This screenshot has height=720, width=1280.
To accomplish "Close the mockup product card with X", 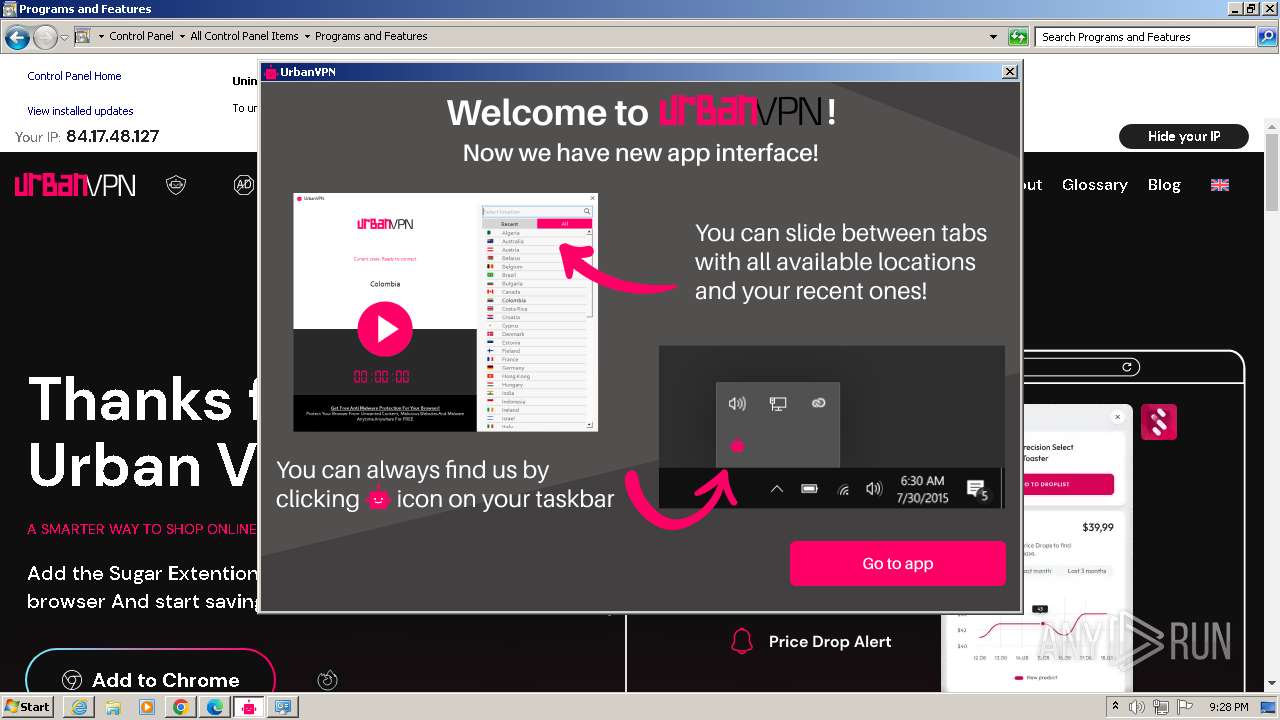I will (x=1117, y=416).
